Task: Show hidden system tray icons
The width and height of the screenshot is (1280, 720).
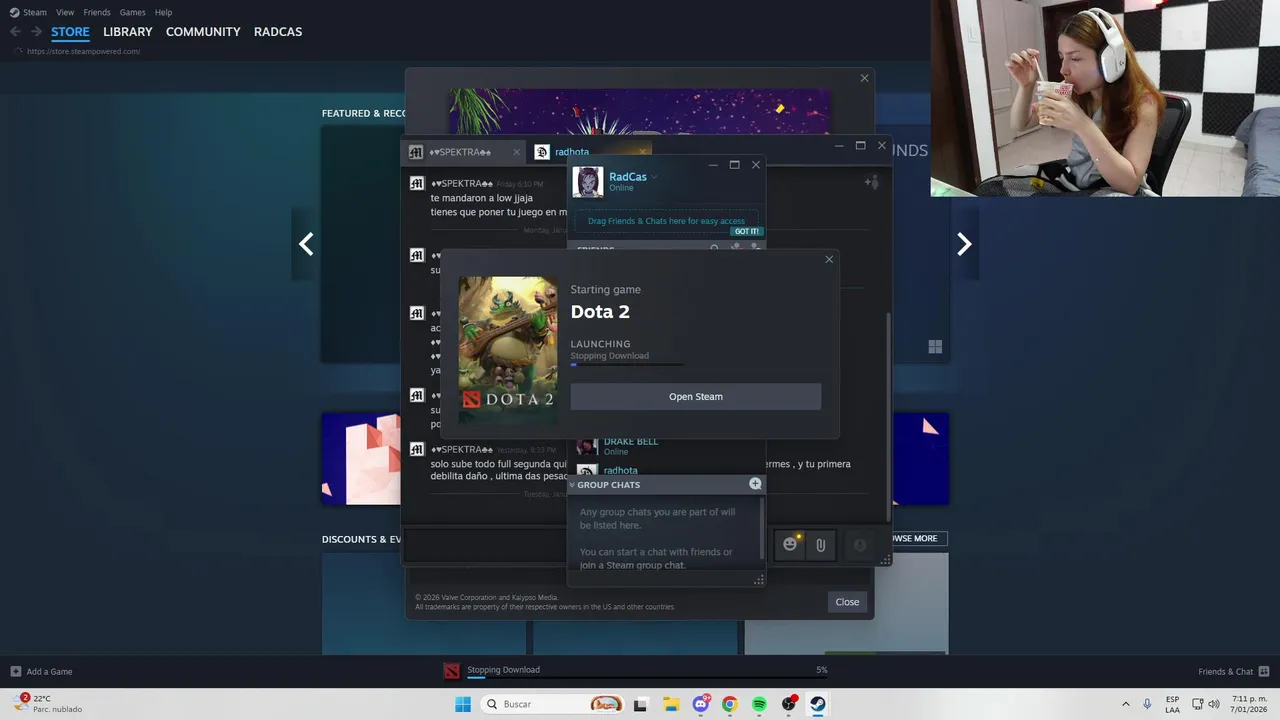Action: pos(1125,704)
